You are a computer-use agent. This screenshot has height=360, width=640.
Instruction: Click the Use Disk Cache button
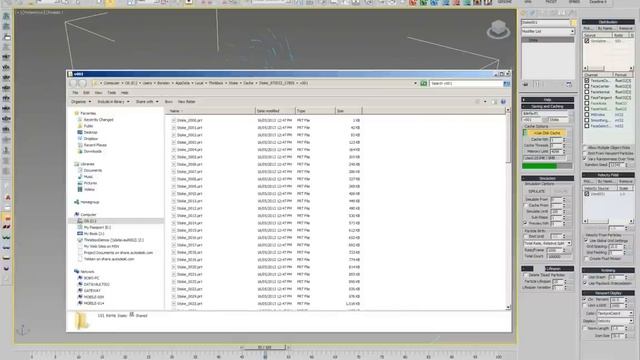547,133
